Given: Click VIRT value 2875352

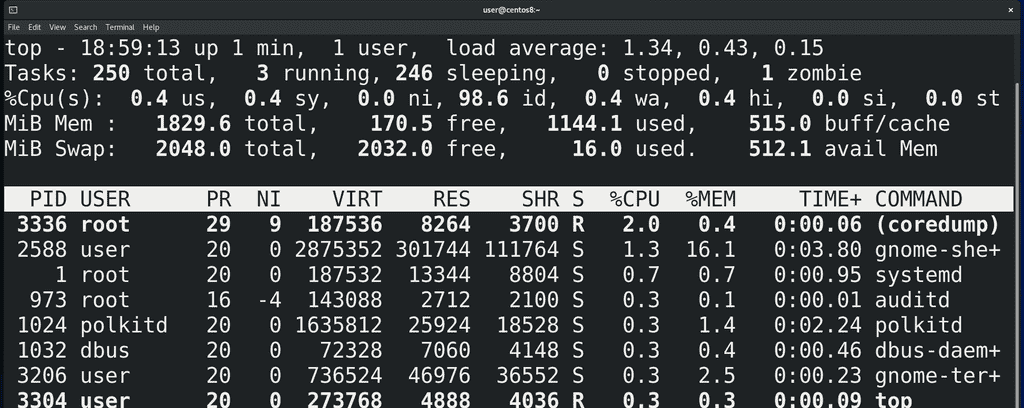Looking at the screenshot, I should pyautogui.click(x=338, y=249).
